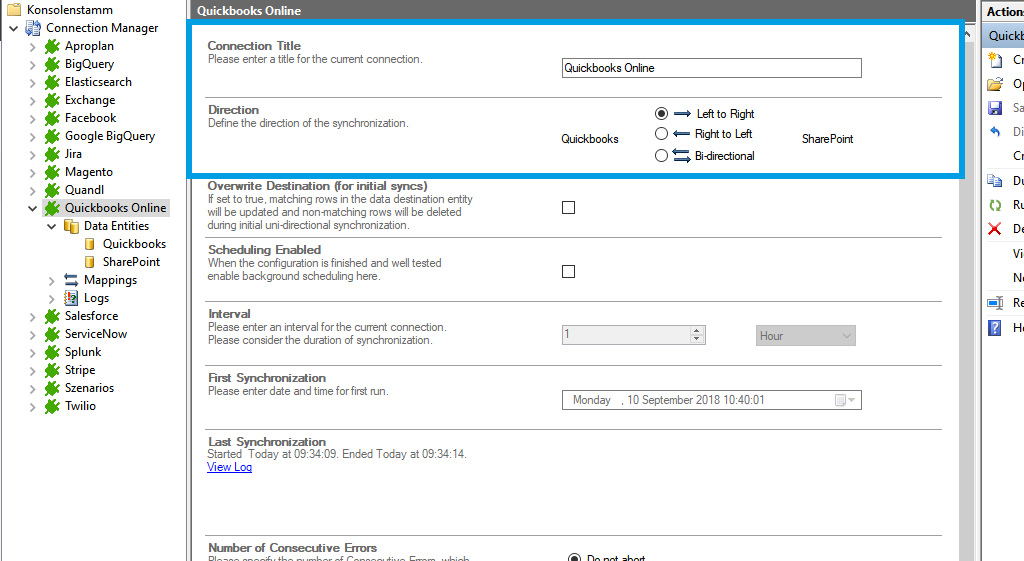The height and width of the screenshot is (561, 1024).
Task: Open the View Log link
Action: 229,467
